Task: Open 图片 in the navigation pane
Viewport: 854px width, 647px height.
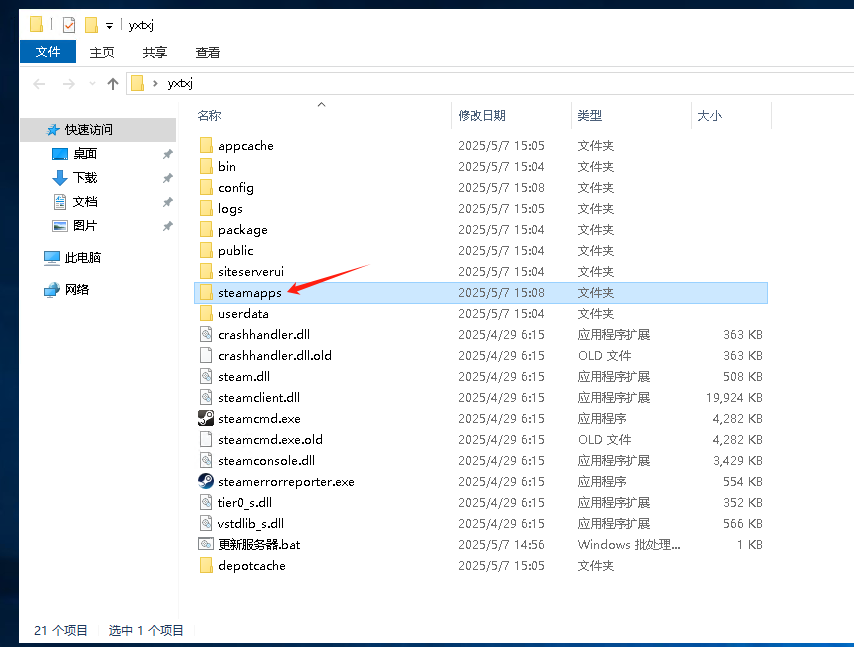Action: (x=85, y=225)
